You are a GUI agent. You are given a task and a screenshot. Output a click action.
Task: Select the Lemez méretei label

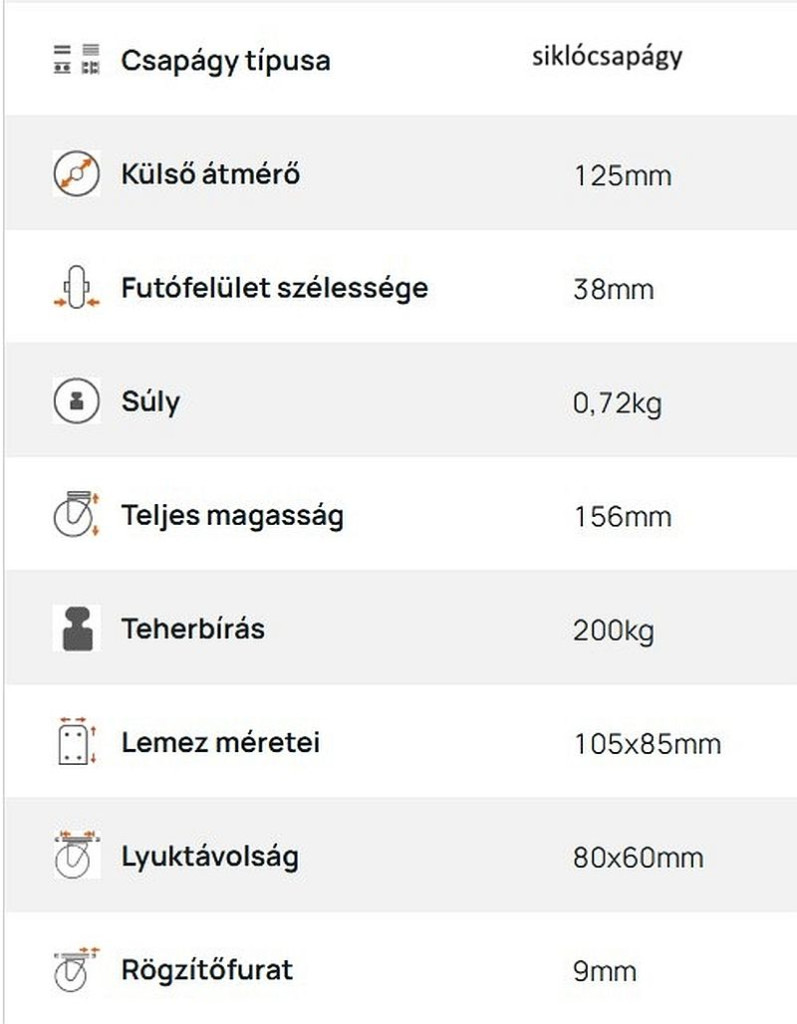220,743
